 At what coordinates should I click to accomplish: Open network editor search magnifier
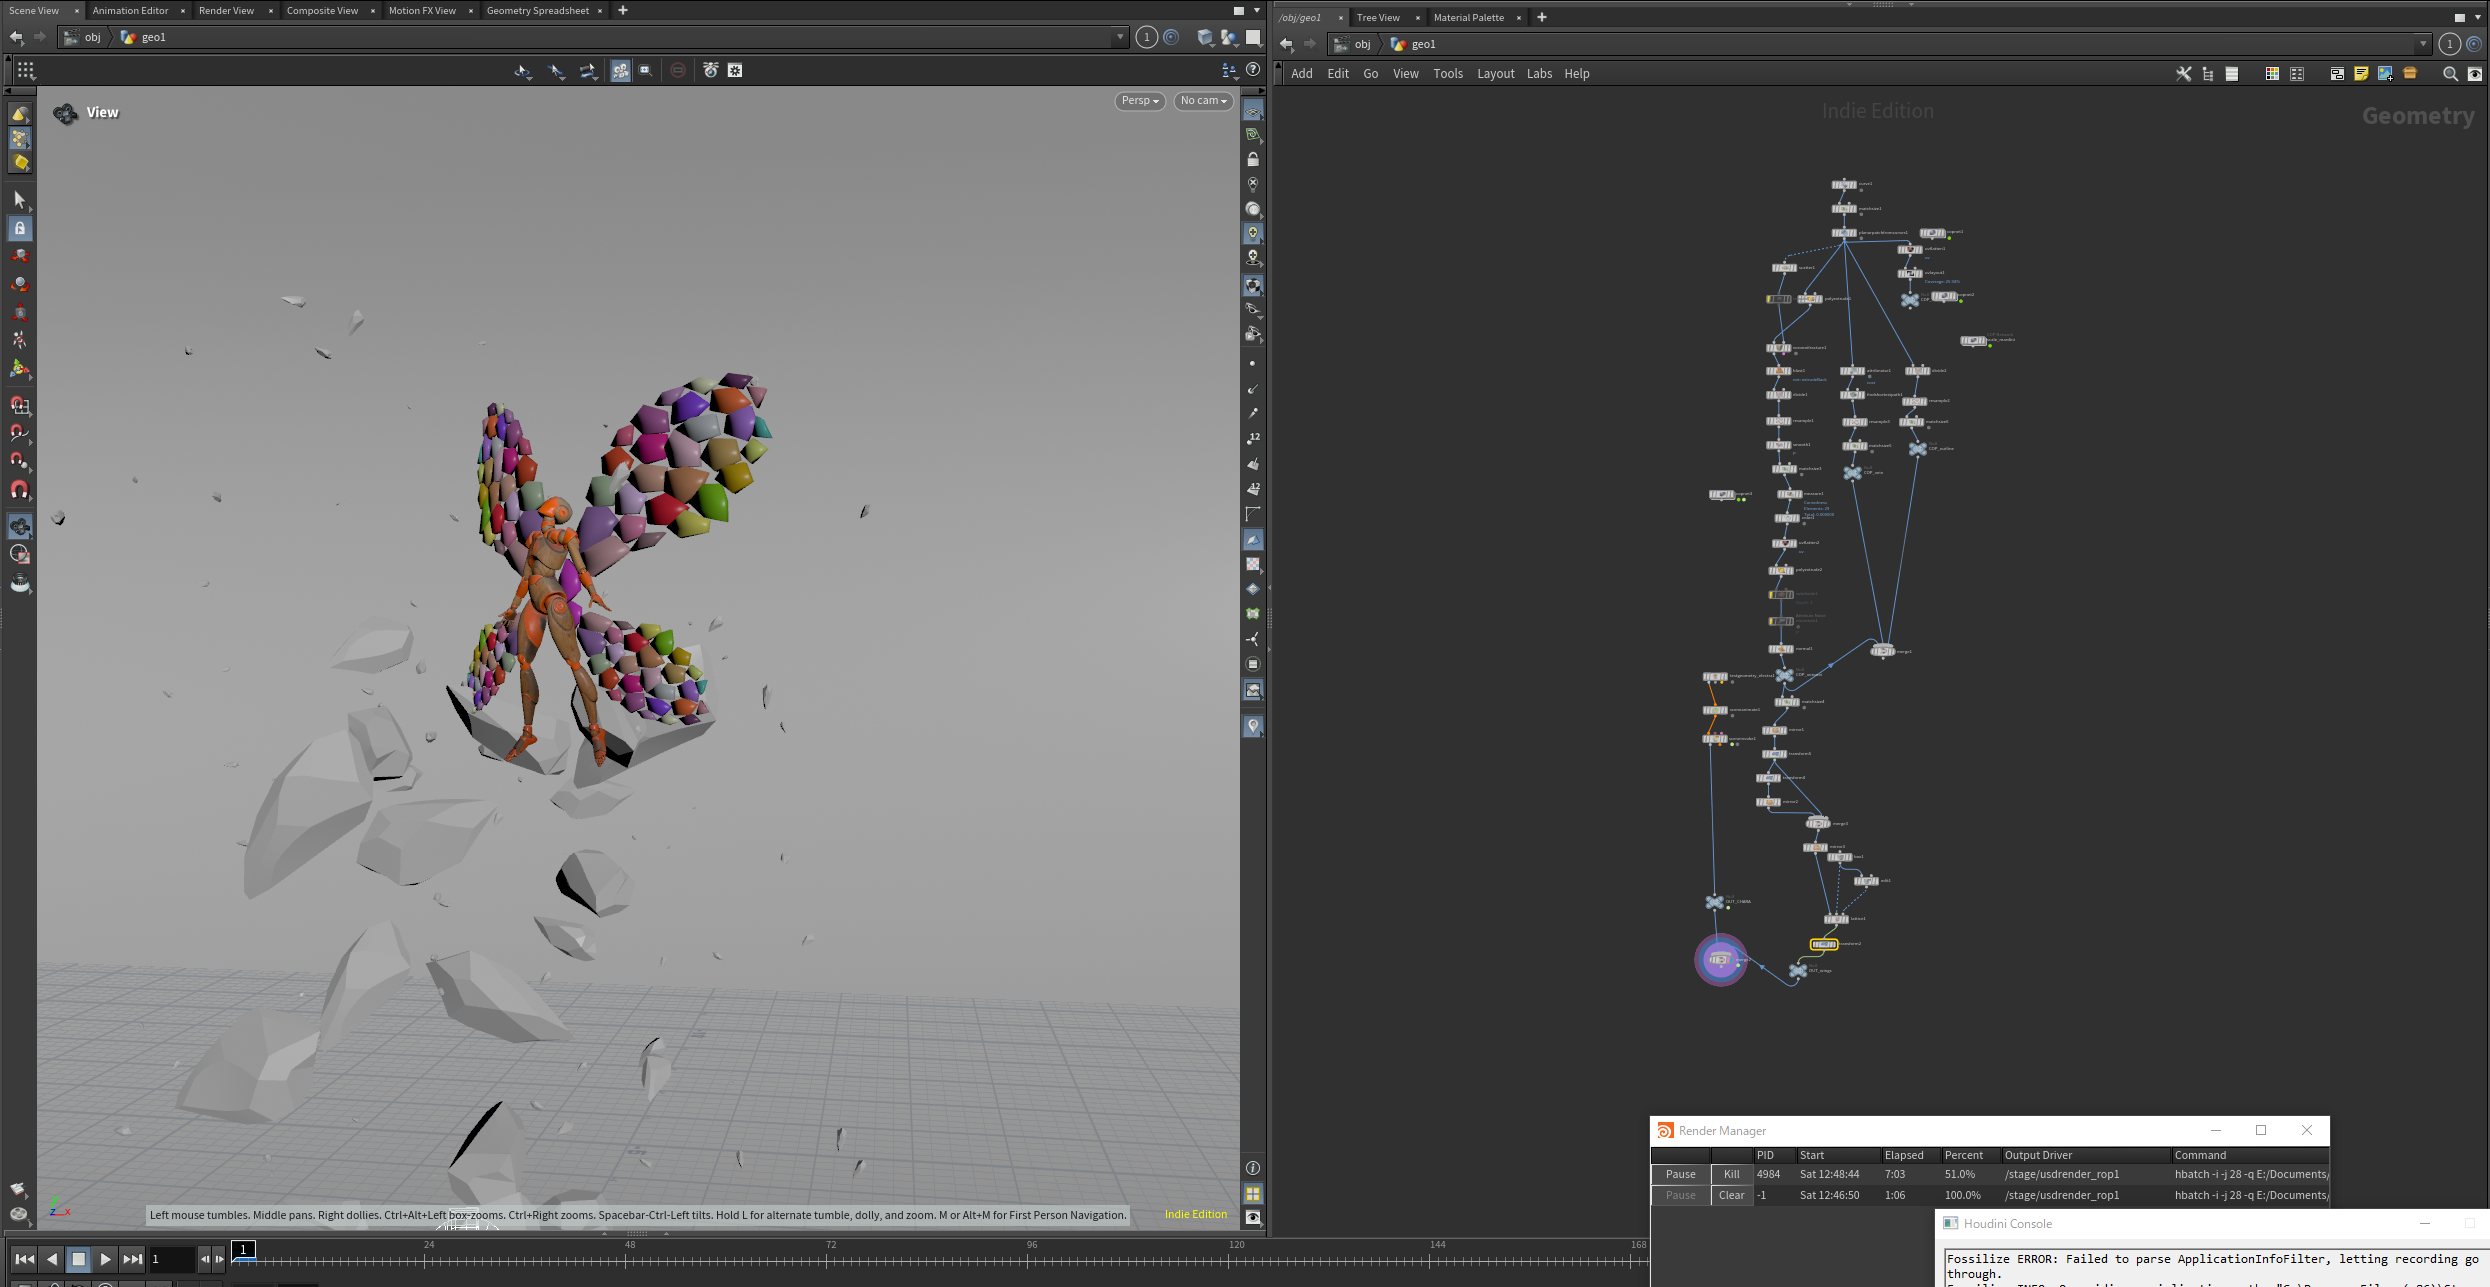(x=2450, y=74)
